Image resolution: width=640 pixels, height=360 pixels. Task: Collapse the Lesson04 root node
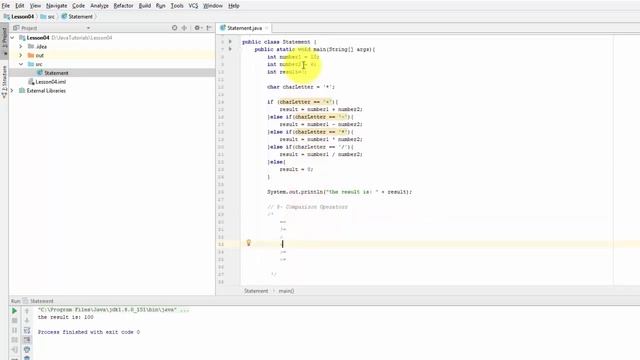(12, 38)
